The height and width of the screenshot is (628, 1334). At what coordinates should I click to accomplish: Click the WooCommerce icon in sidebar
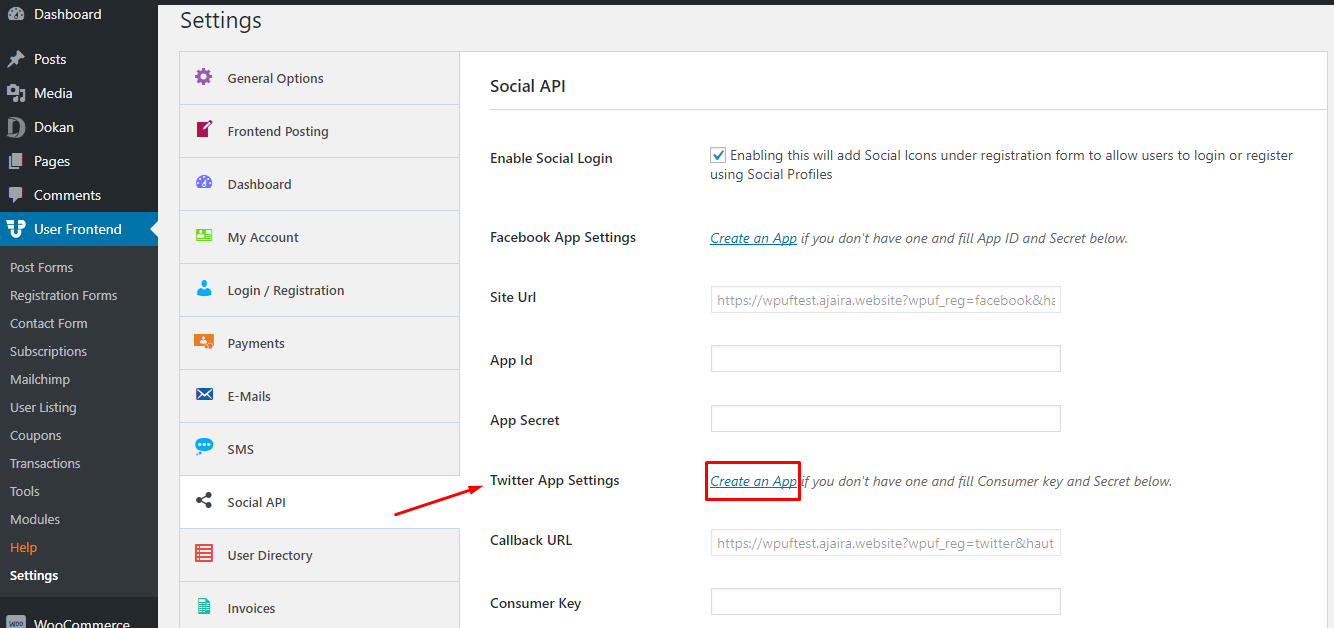click(16, 622)
